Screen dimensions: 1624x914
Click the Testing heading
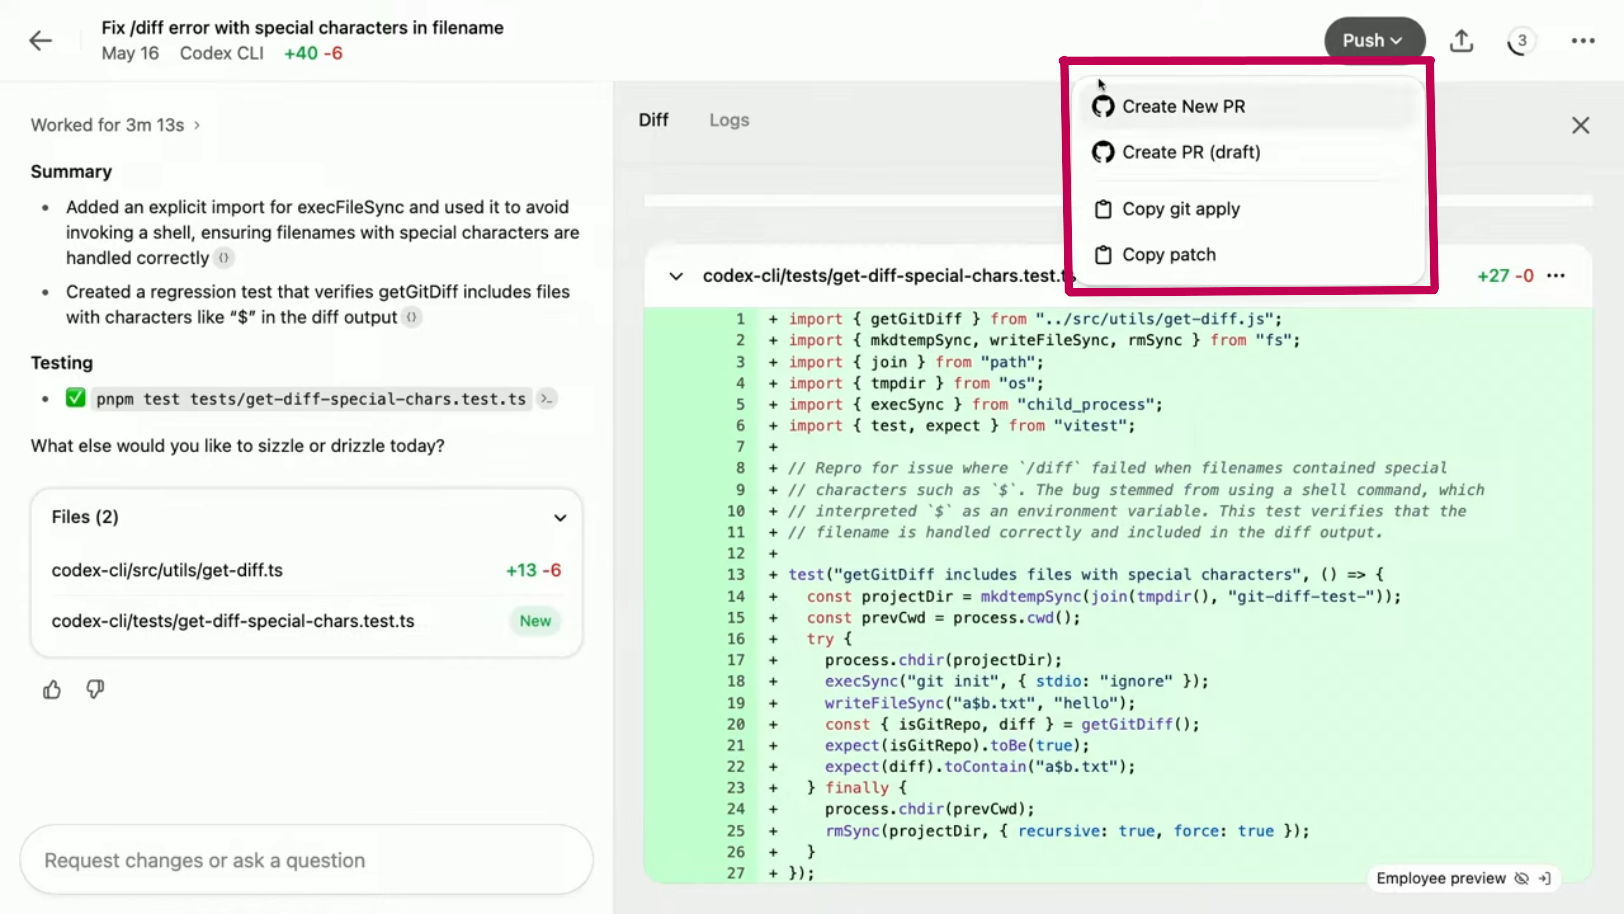tap(61, 363)
